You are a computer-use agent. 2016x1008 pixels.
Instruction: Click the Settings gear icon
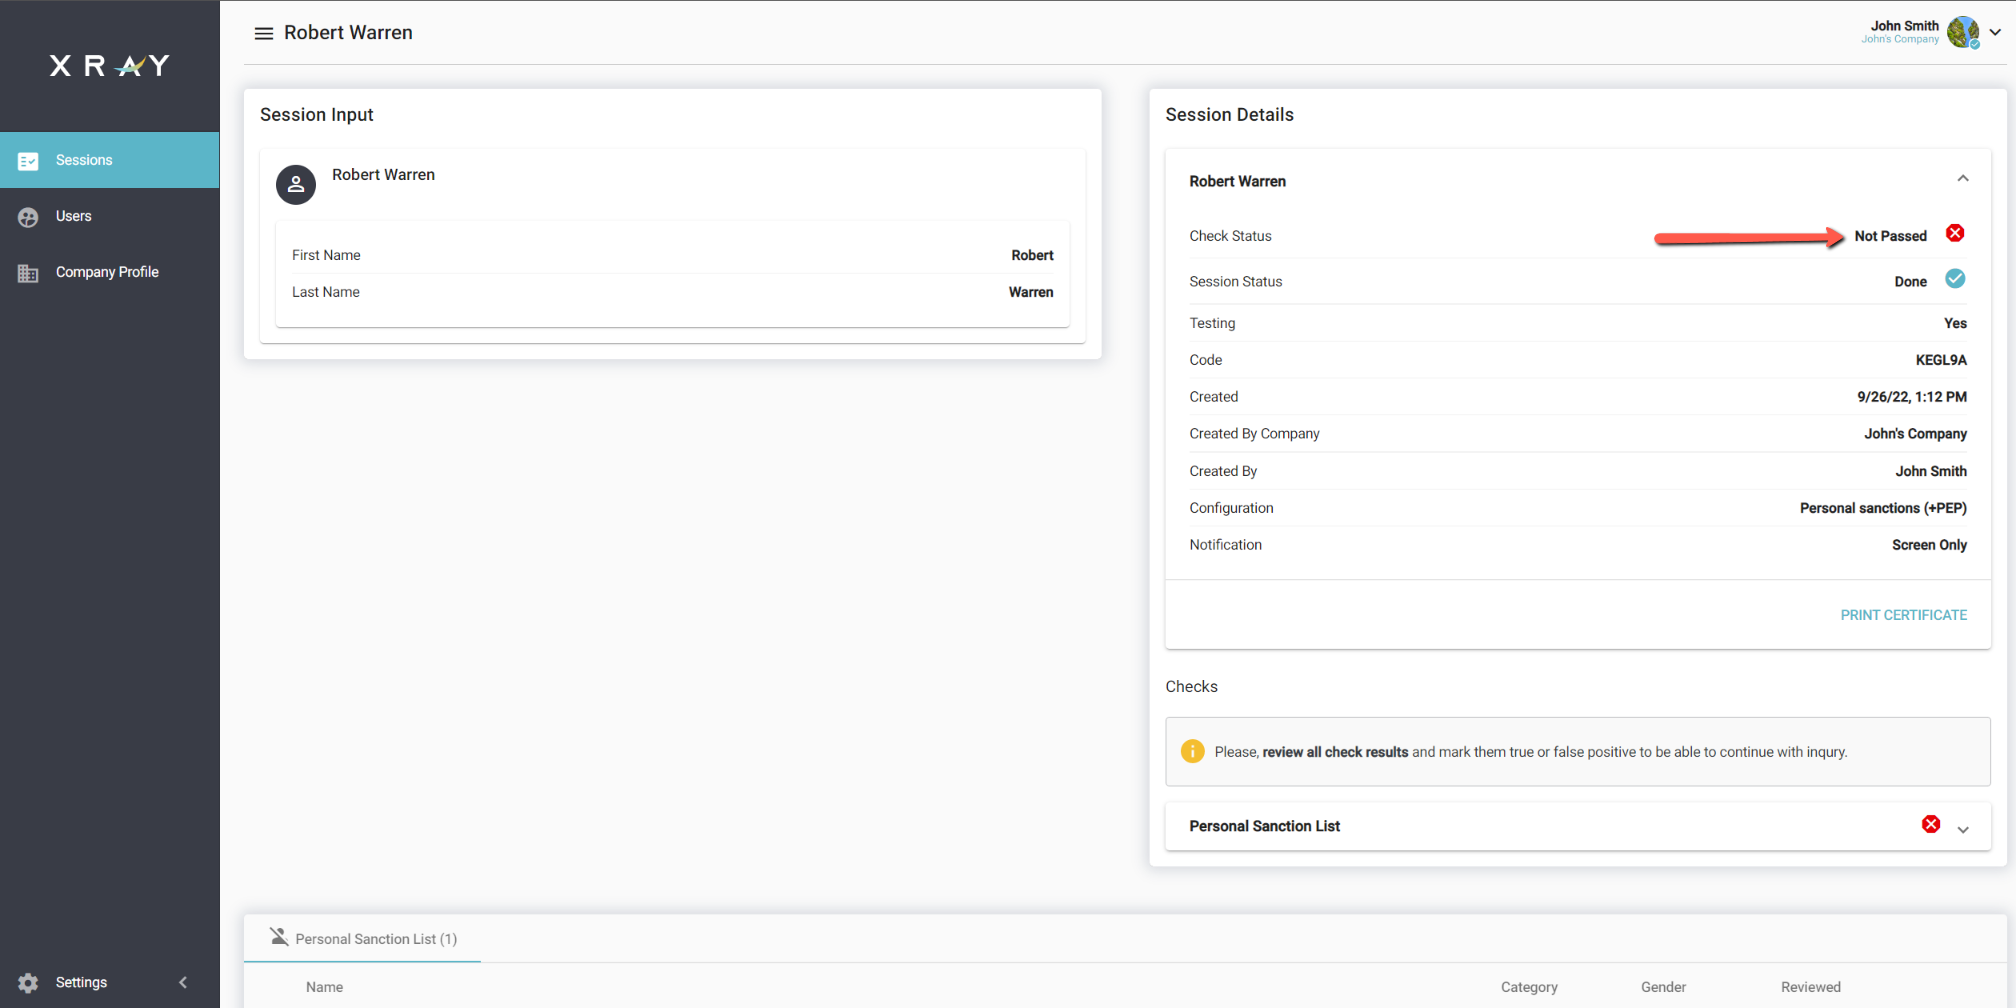coord(28,983)
